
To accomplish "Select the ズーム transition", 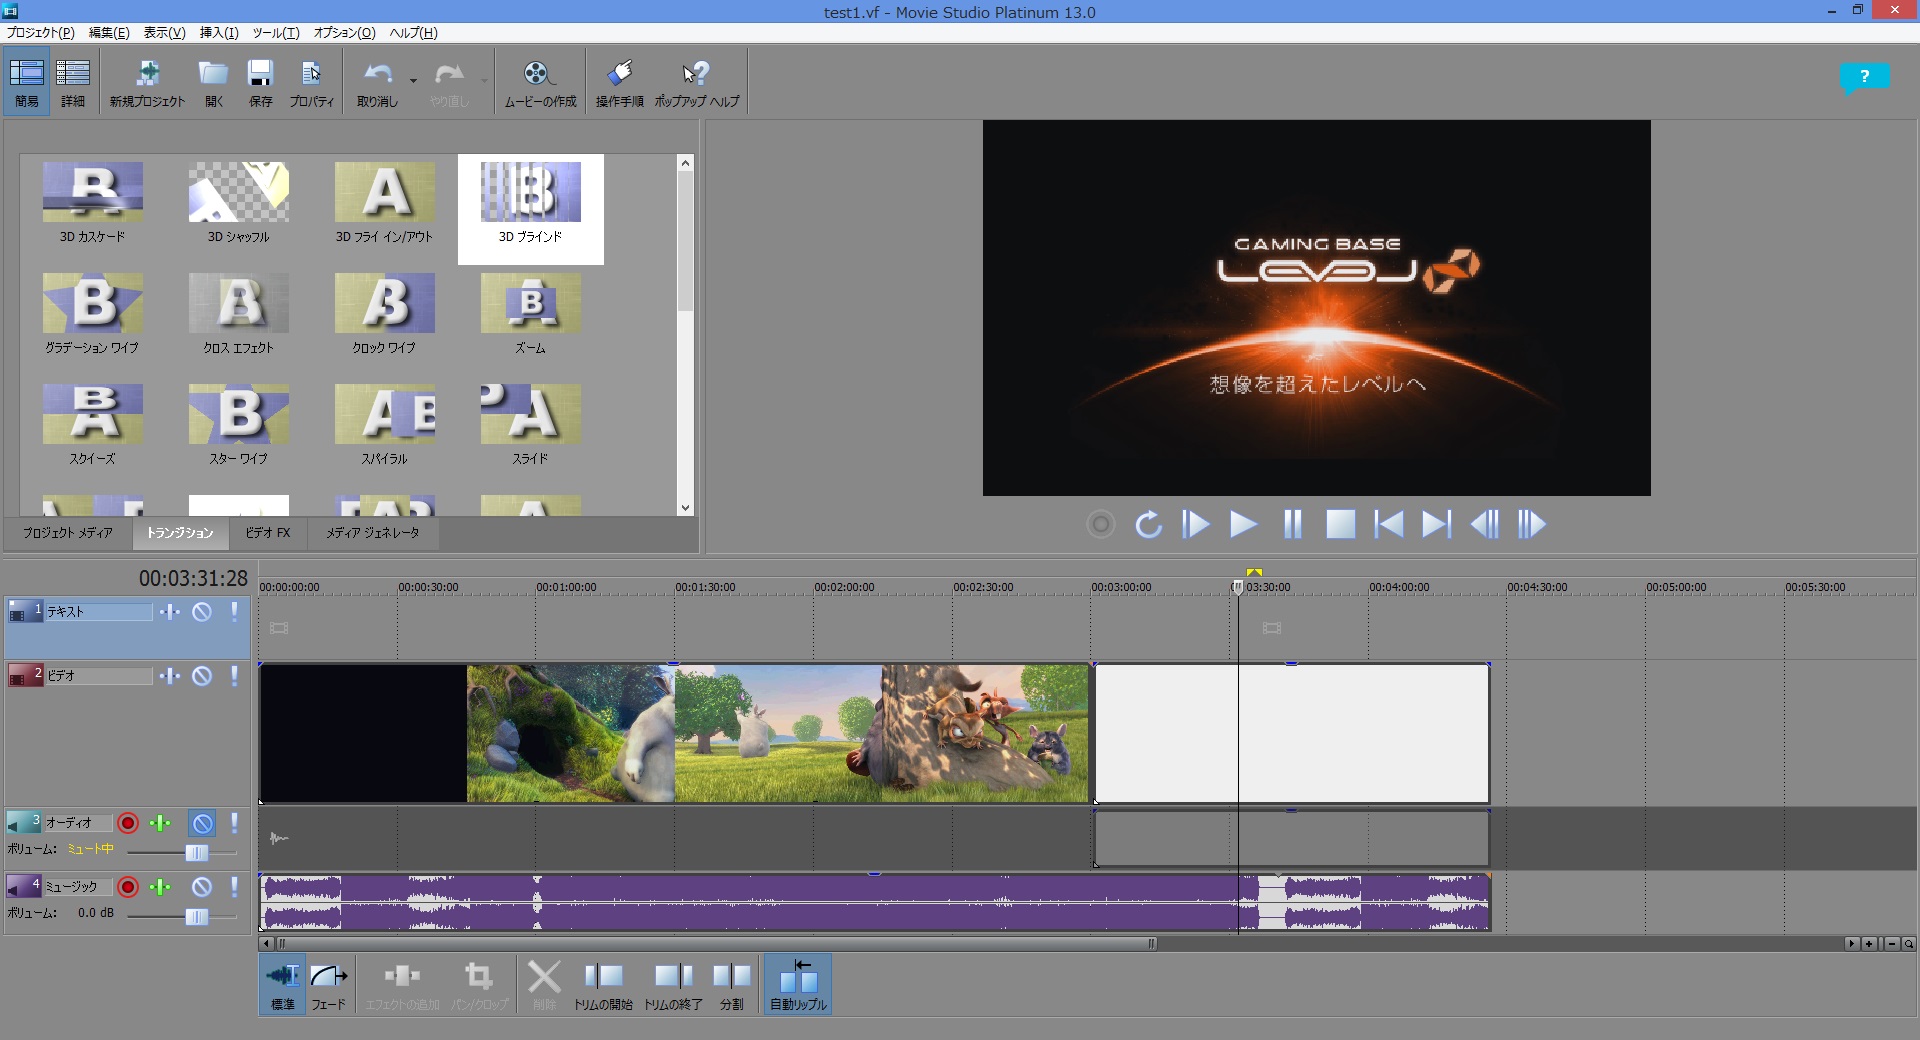I will (x=530, y=314).
